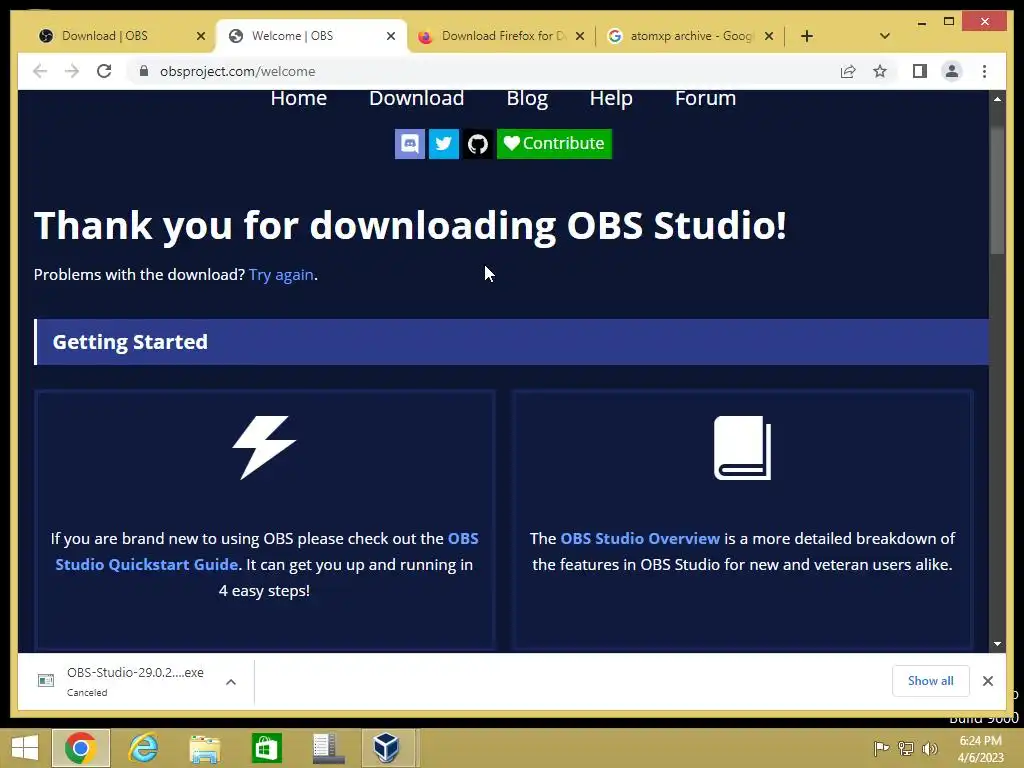Open Chrome's three-dot menu
This screenshot has height=768, width=1024.
985,71
